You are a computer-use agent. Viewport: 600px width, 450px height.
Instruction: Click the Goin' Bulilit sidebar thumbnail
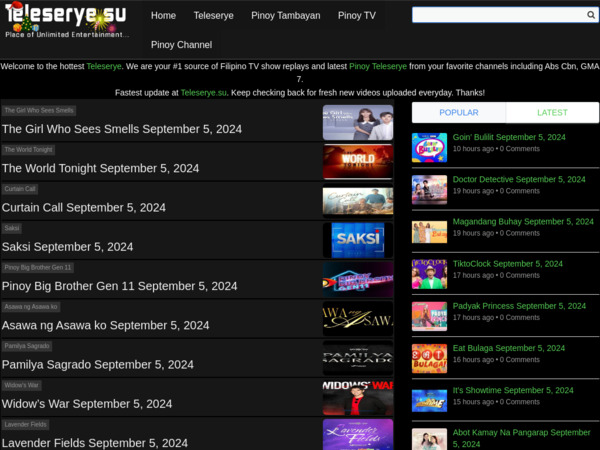[429, 148]
